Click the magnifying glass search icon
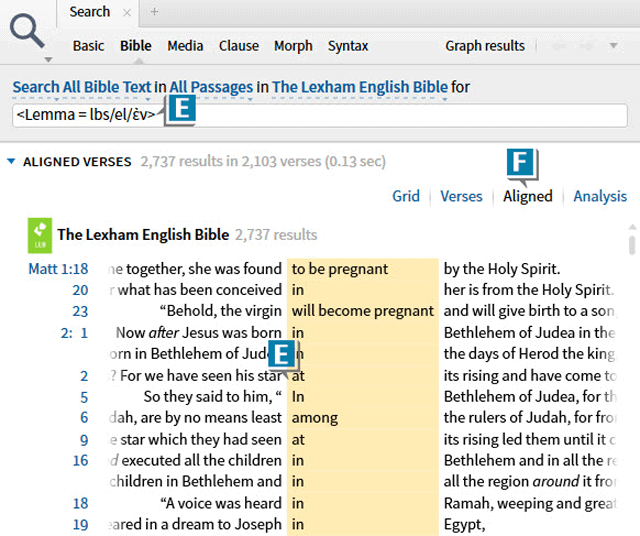 27,34
